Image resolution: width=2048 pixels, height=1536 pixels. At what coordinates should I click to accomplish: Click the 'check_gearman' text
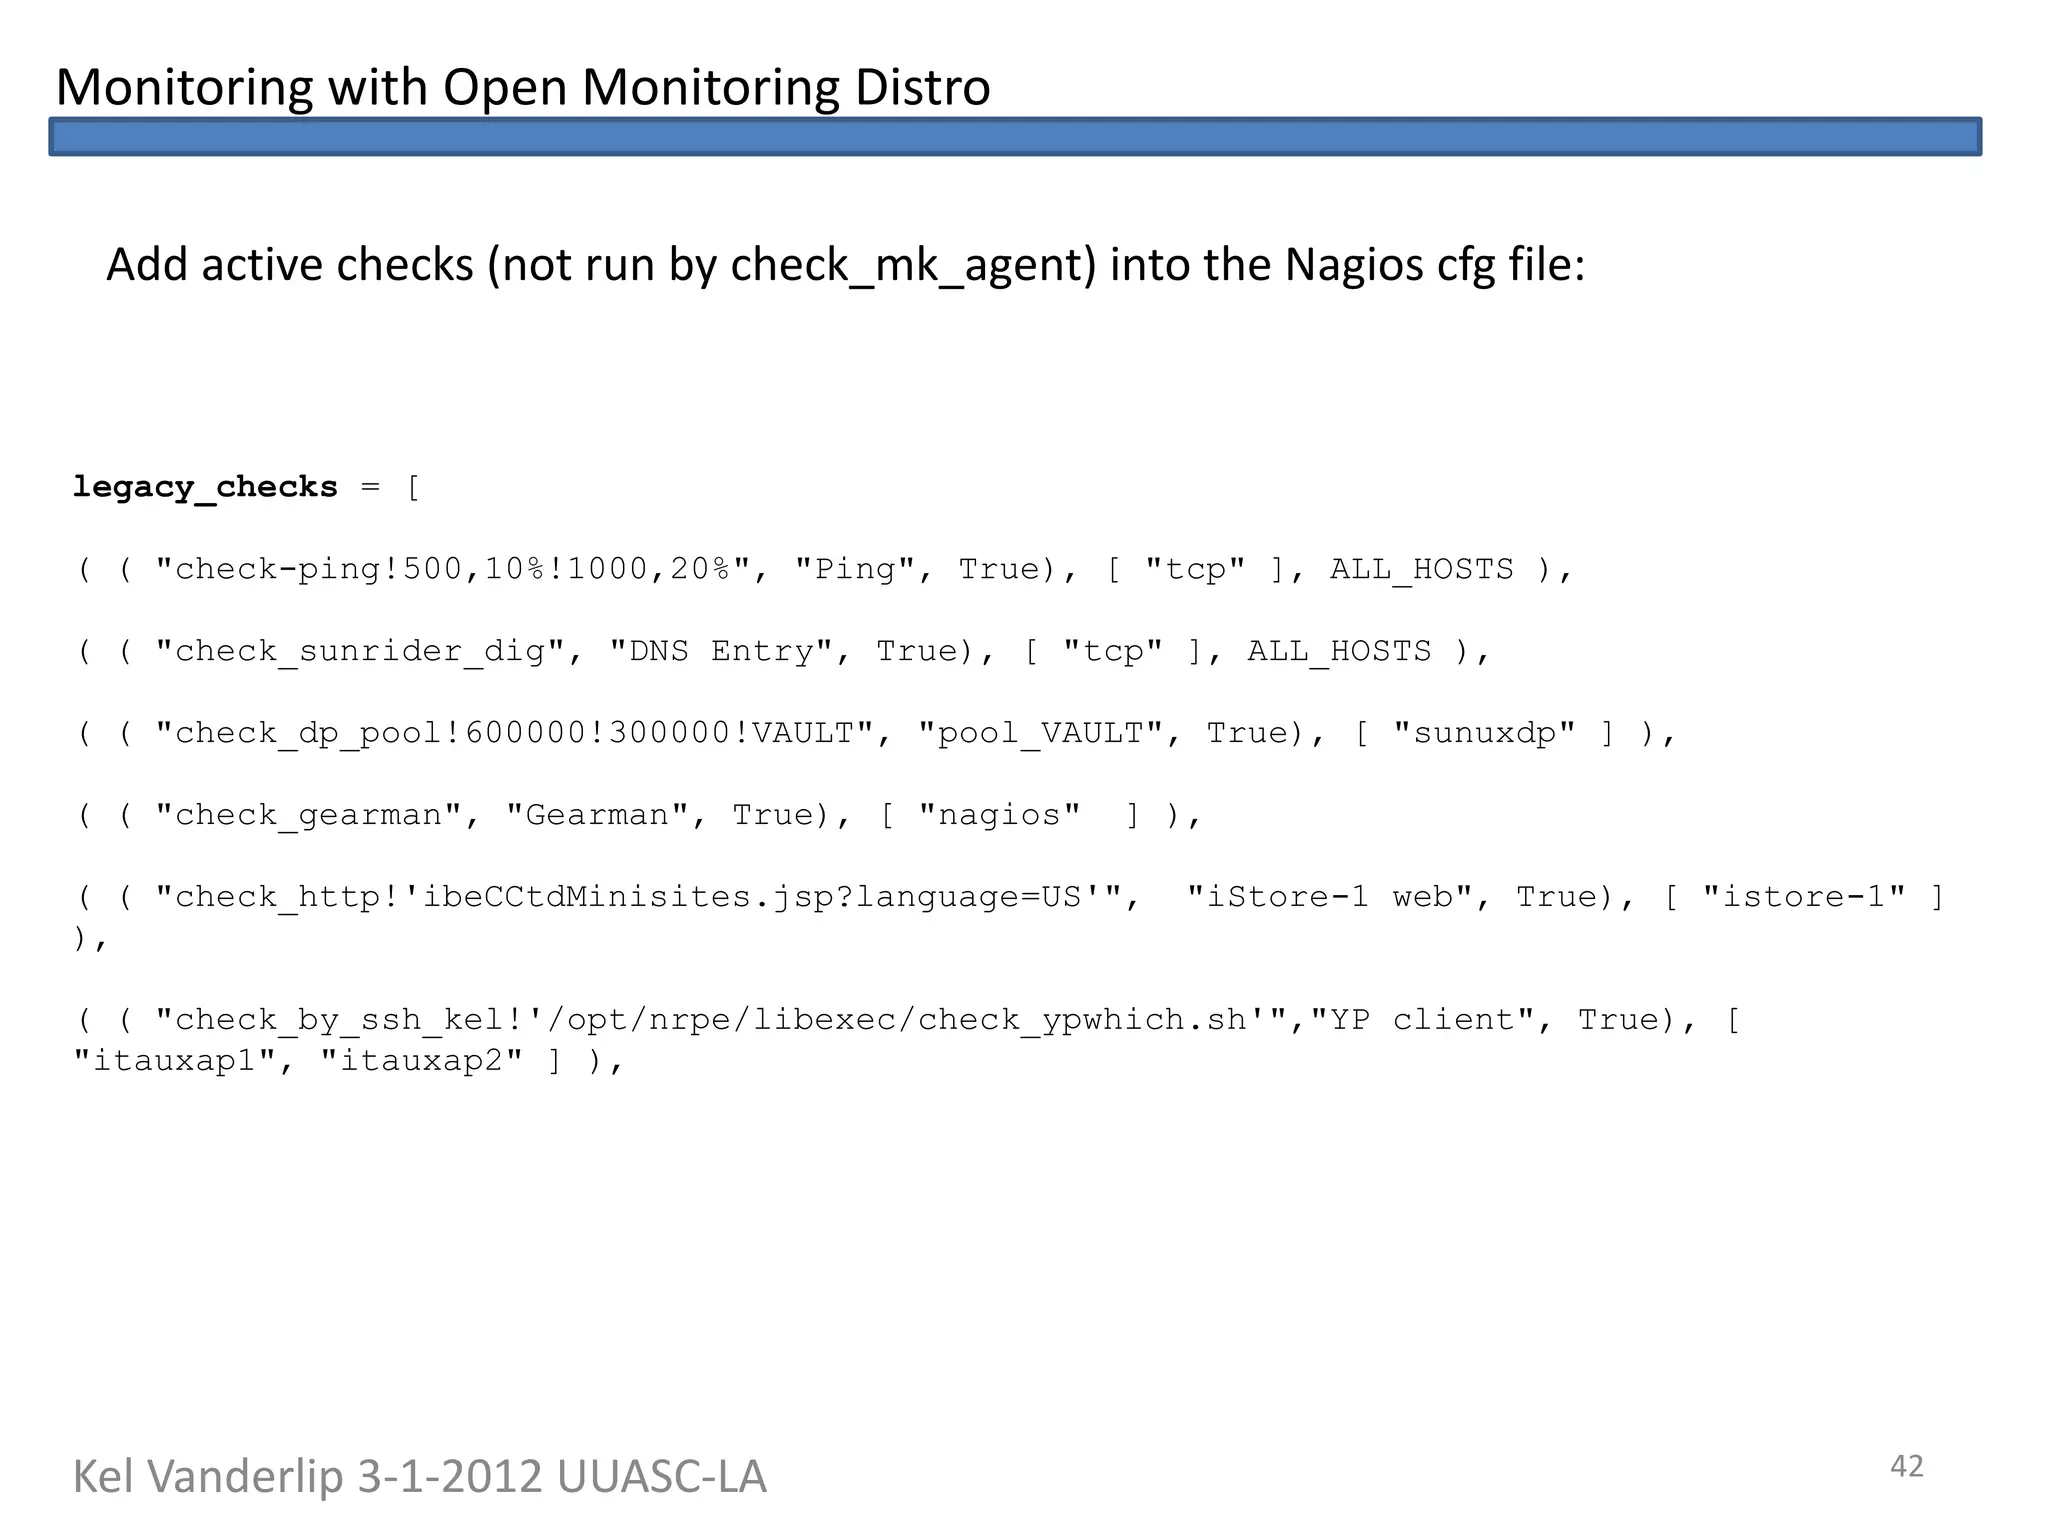click(308, 815)
